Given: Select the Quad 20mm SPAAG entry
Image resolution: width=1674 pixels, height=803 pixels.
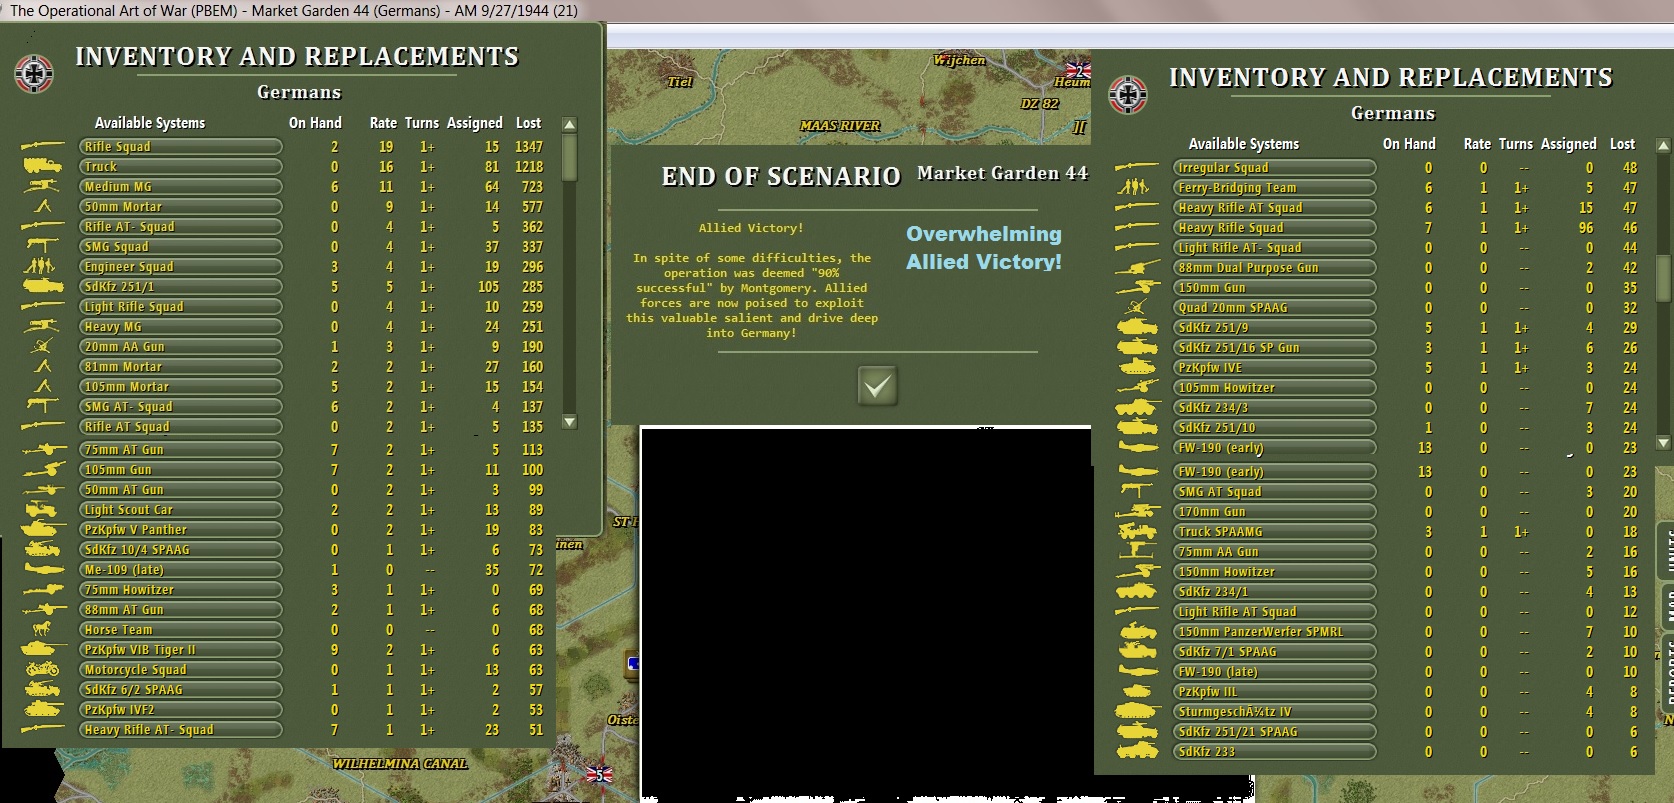Looking at the screenshot, I should (x=1274, y=308).
